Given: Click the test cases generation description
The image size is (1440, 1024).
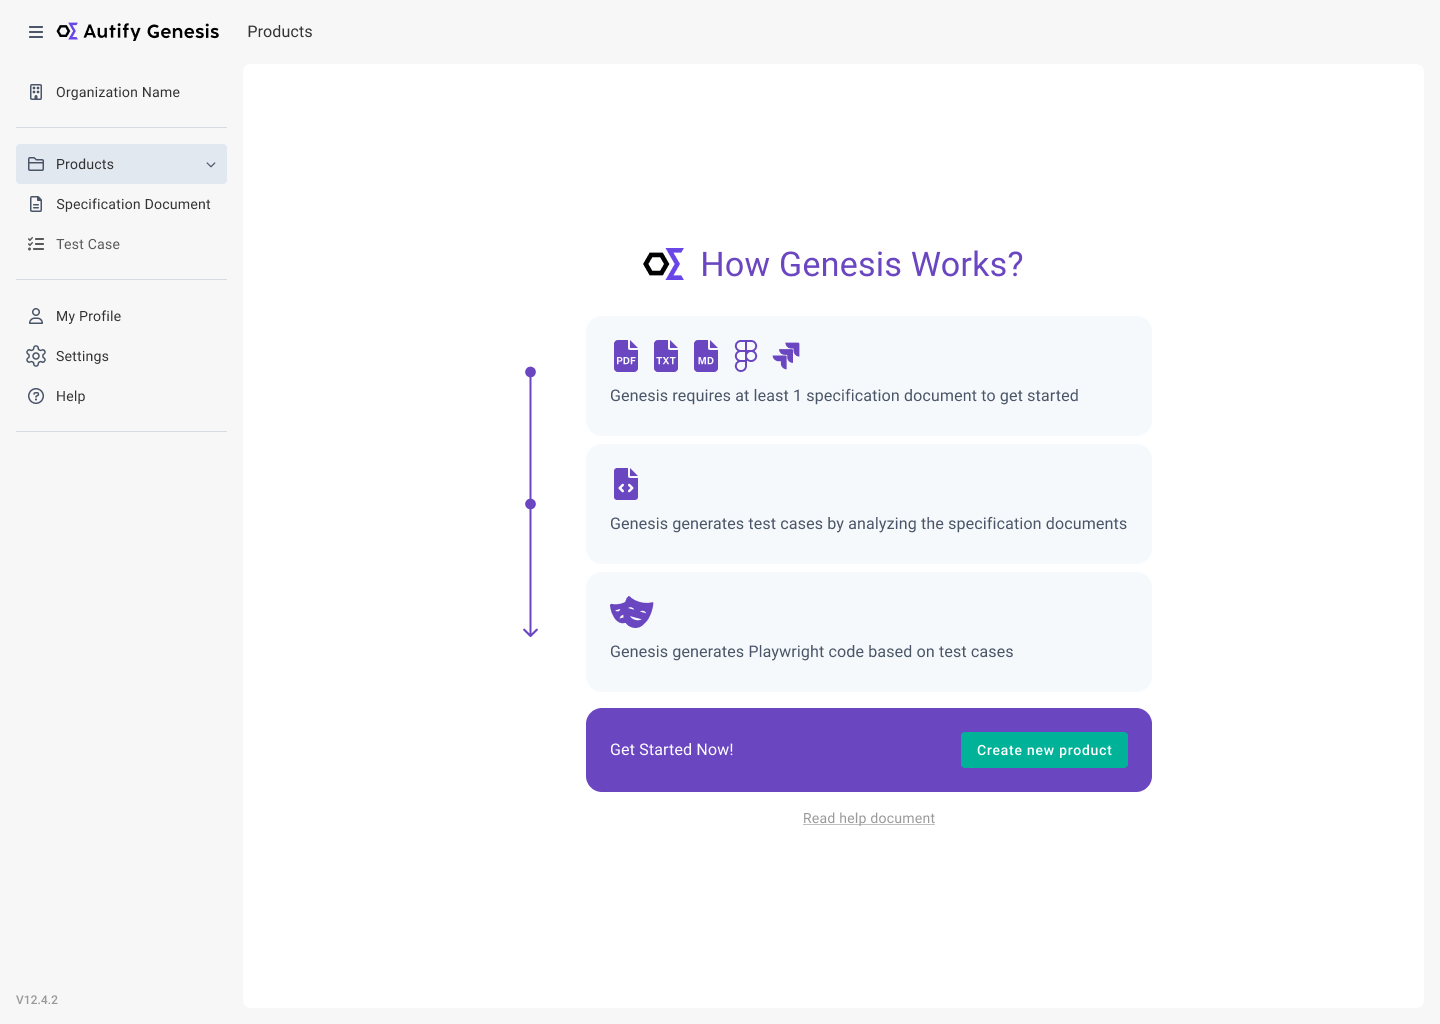Looking at the screenshot, I should coord(868,524).
